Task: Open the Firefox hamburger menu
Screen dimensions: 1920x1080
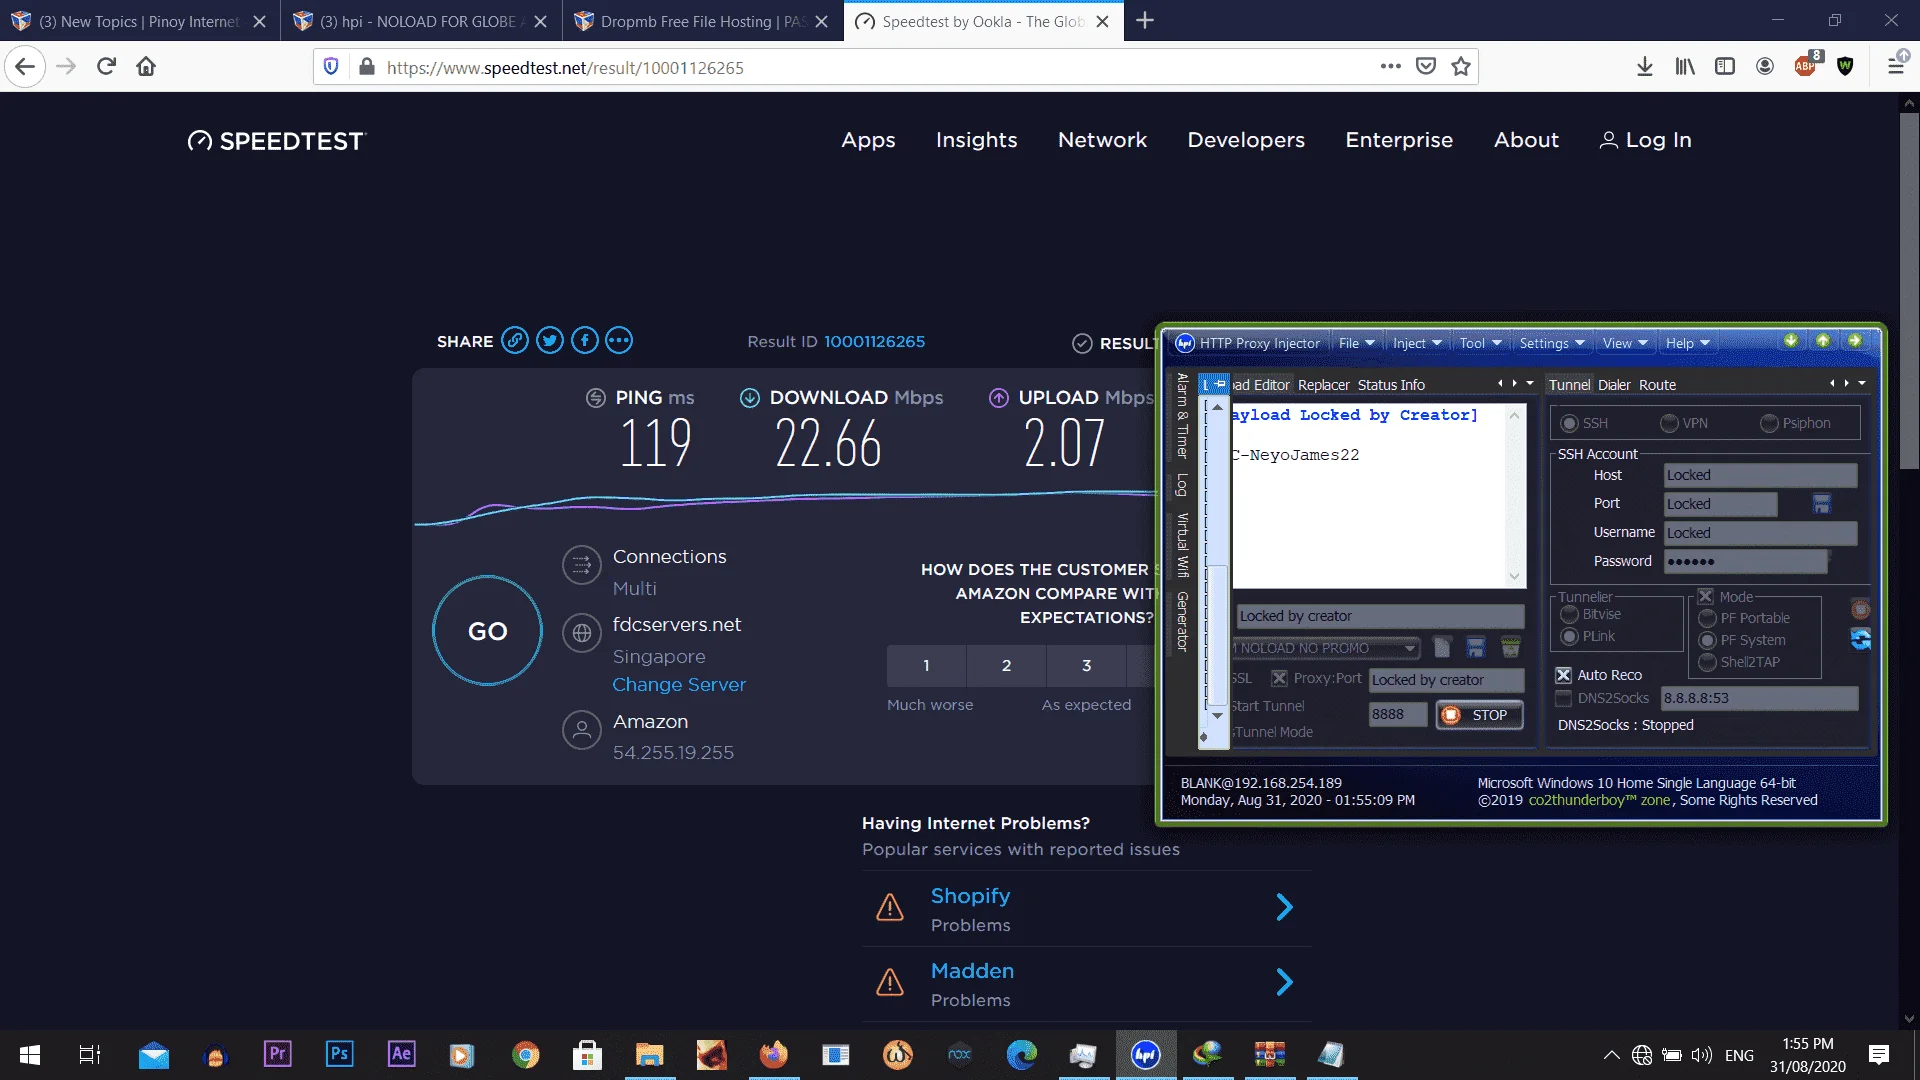Action: 1896,67
